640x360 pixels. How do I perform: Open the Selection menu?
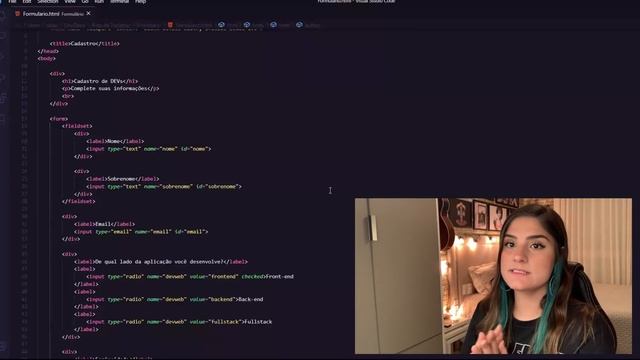click(48, 2)
